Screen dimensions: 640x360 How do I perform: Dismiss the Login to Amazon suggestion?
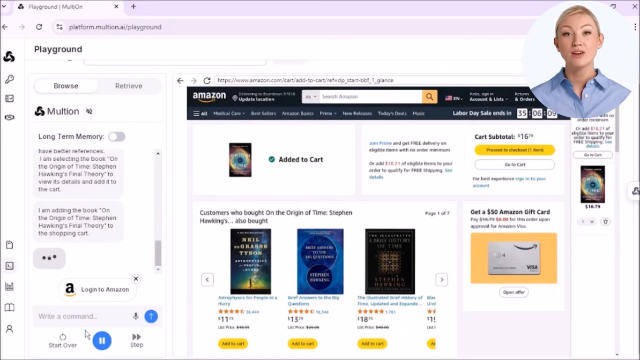pyautogui.click(x=136, y=279)
